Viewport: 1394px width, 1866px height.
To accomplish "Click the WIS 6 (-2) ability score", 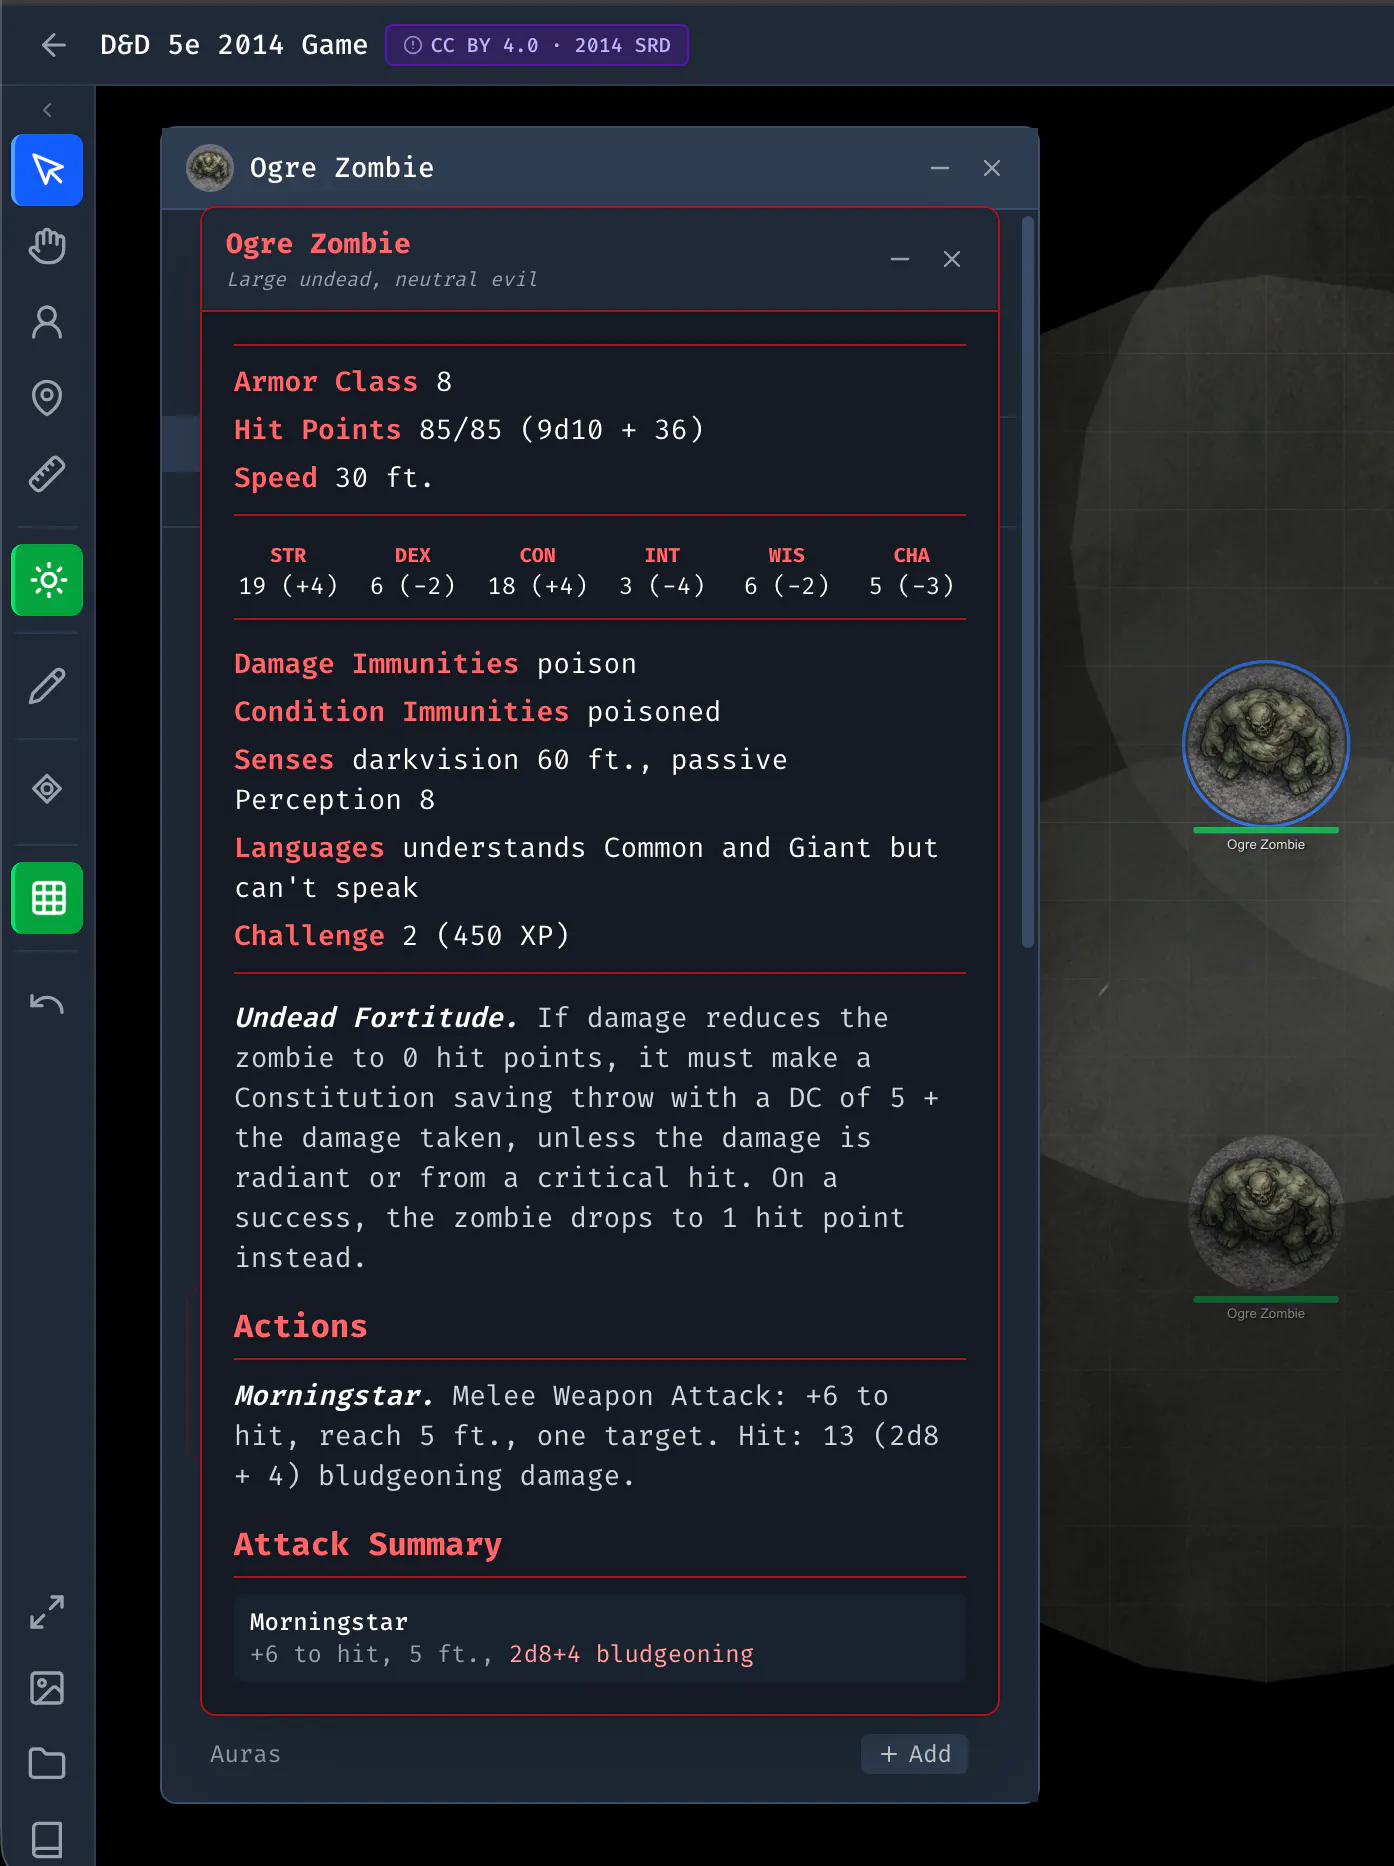I will pyautogui.click(x=786, y=572).
